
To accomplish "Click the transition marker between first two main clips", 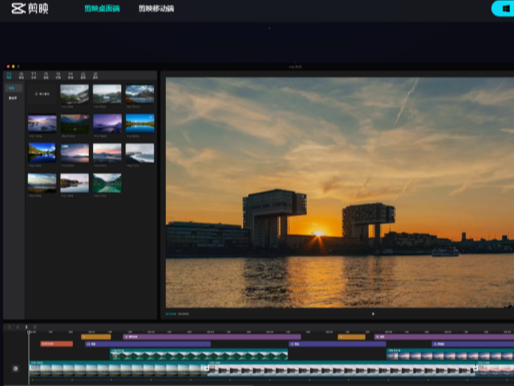I will pyautogui.click(x=207, y=368).
